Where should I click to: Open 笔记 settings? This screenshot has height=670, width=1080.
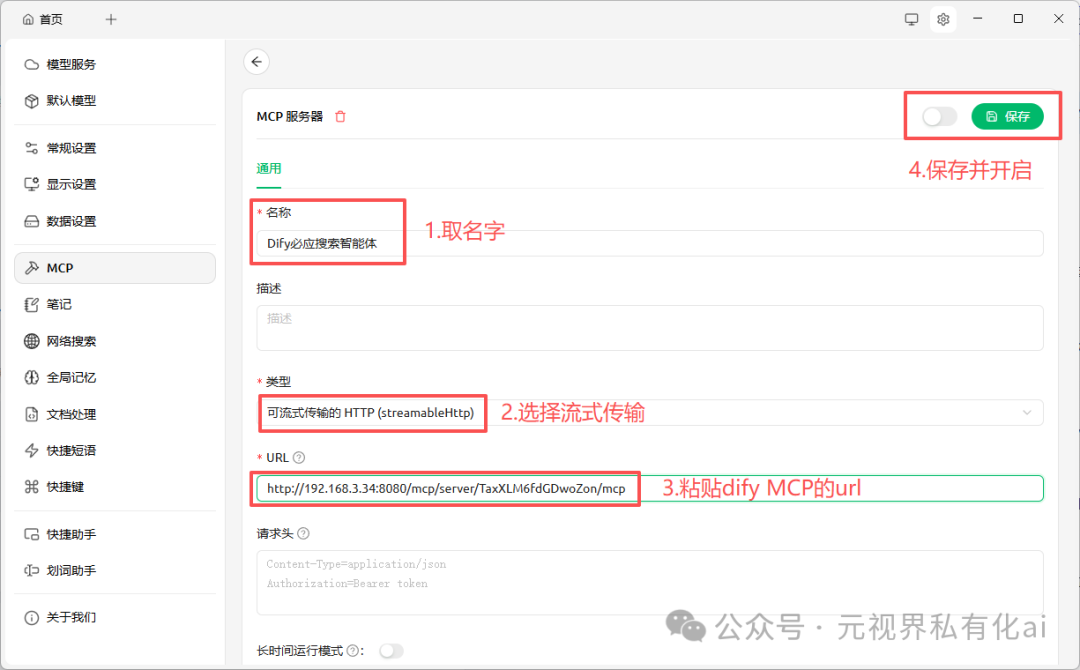[115, 304]
